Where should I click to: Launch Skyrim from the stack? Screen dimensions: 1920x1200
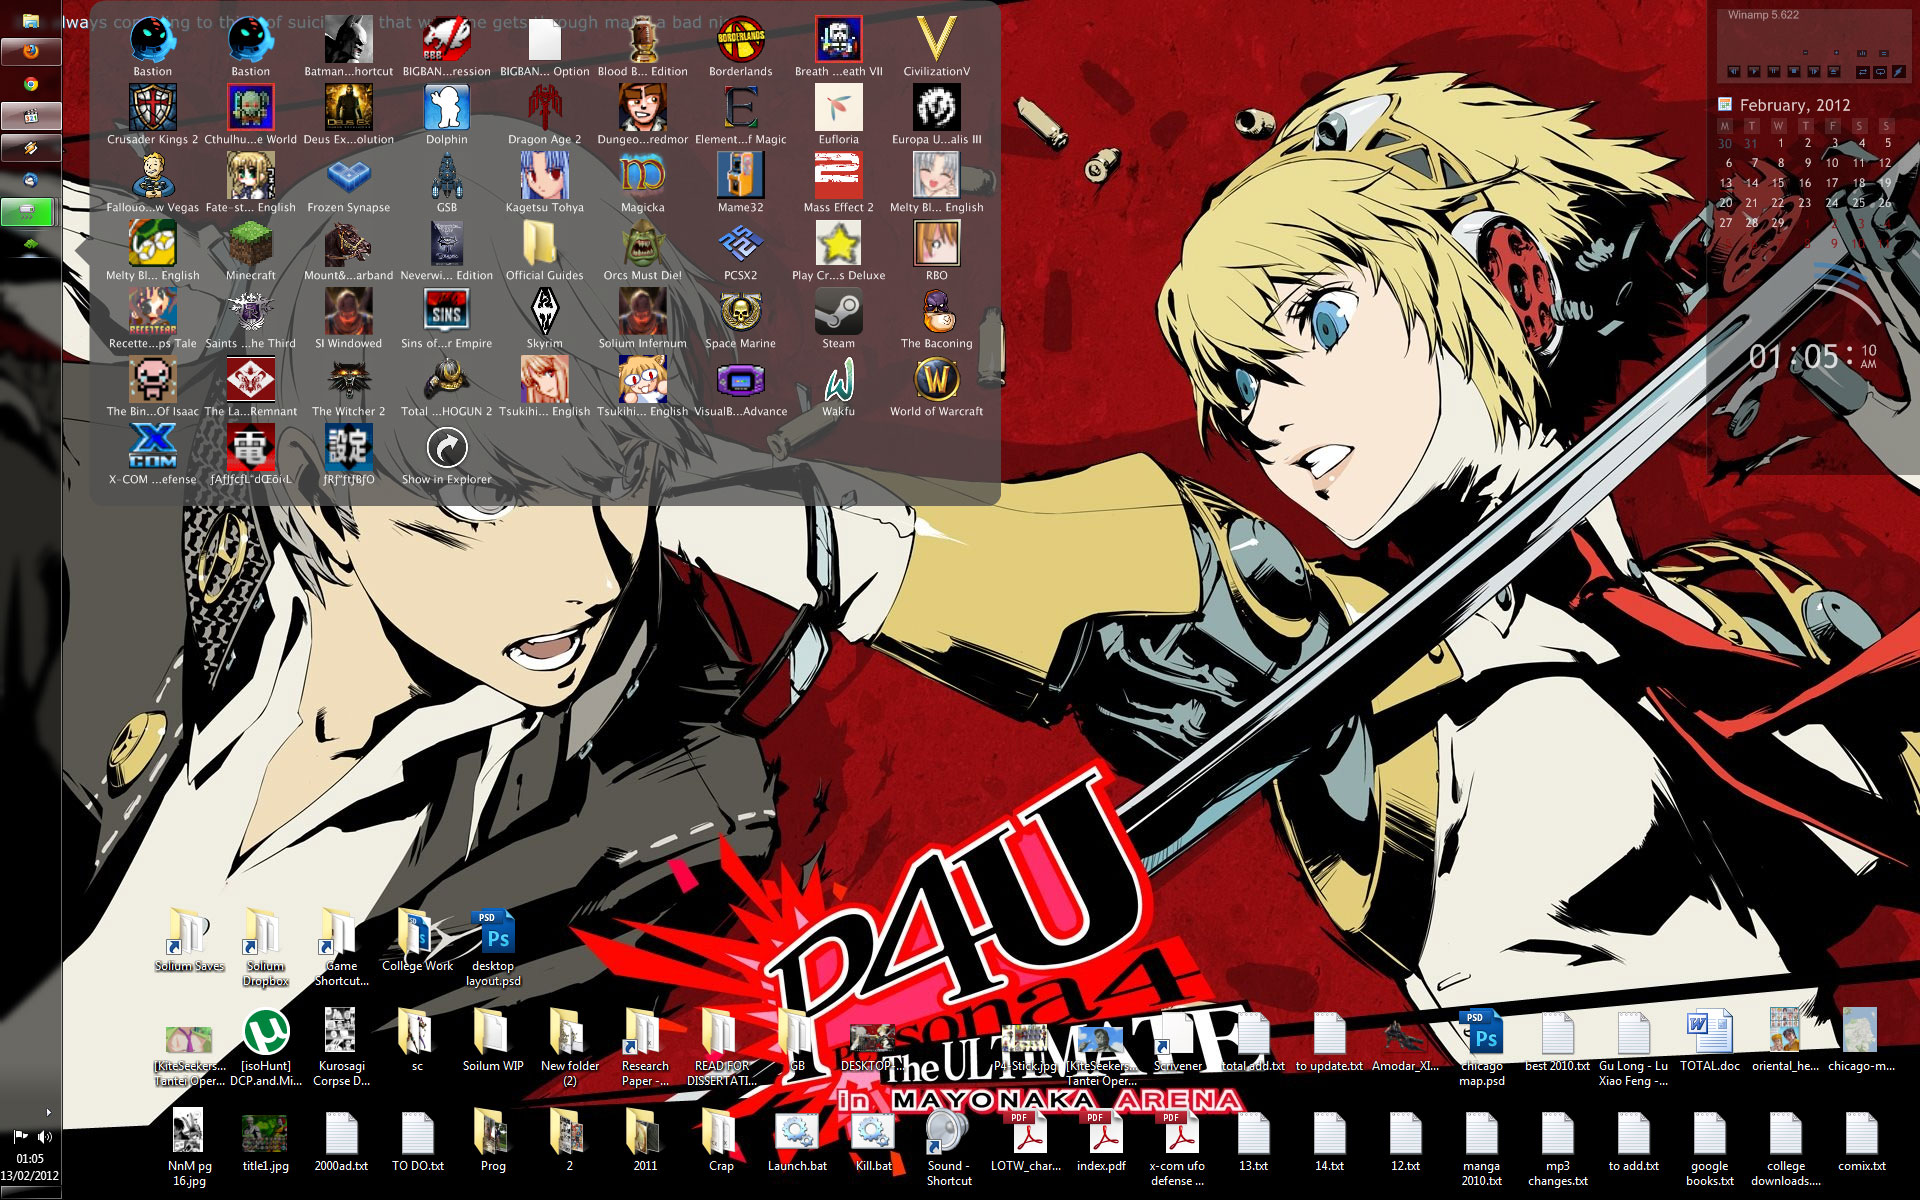coord(544,319)
